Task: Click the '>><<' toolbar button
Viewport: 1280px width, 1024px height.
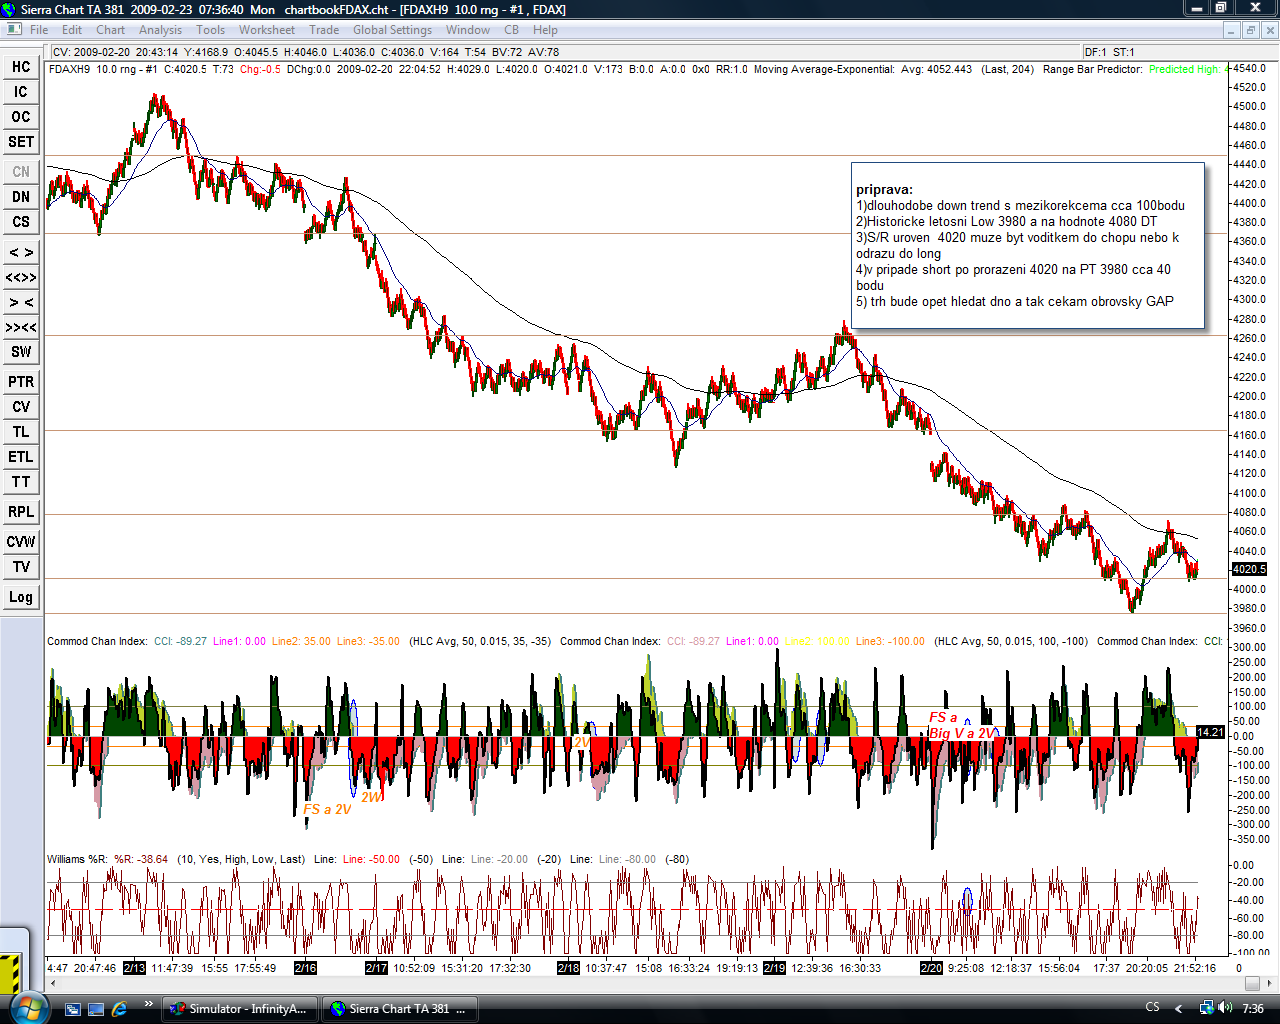Action: [x=21, y=327]
